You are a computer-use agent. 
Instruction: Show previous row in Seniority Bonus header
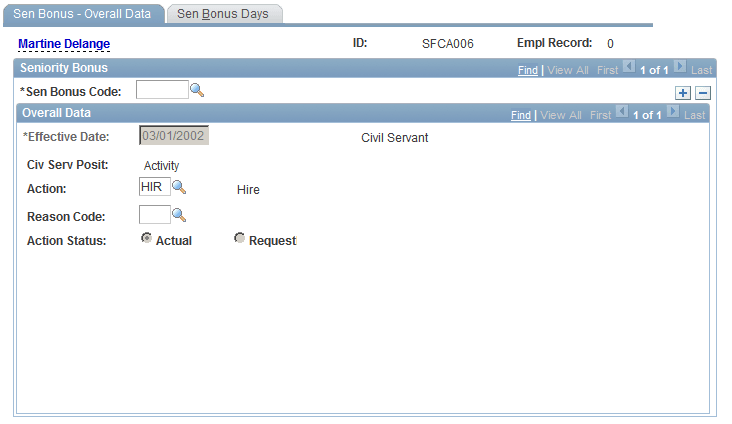629,67
